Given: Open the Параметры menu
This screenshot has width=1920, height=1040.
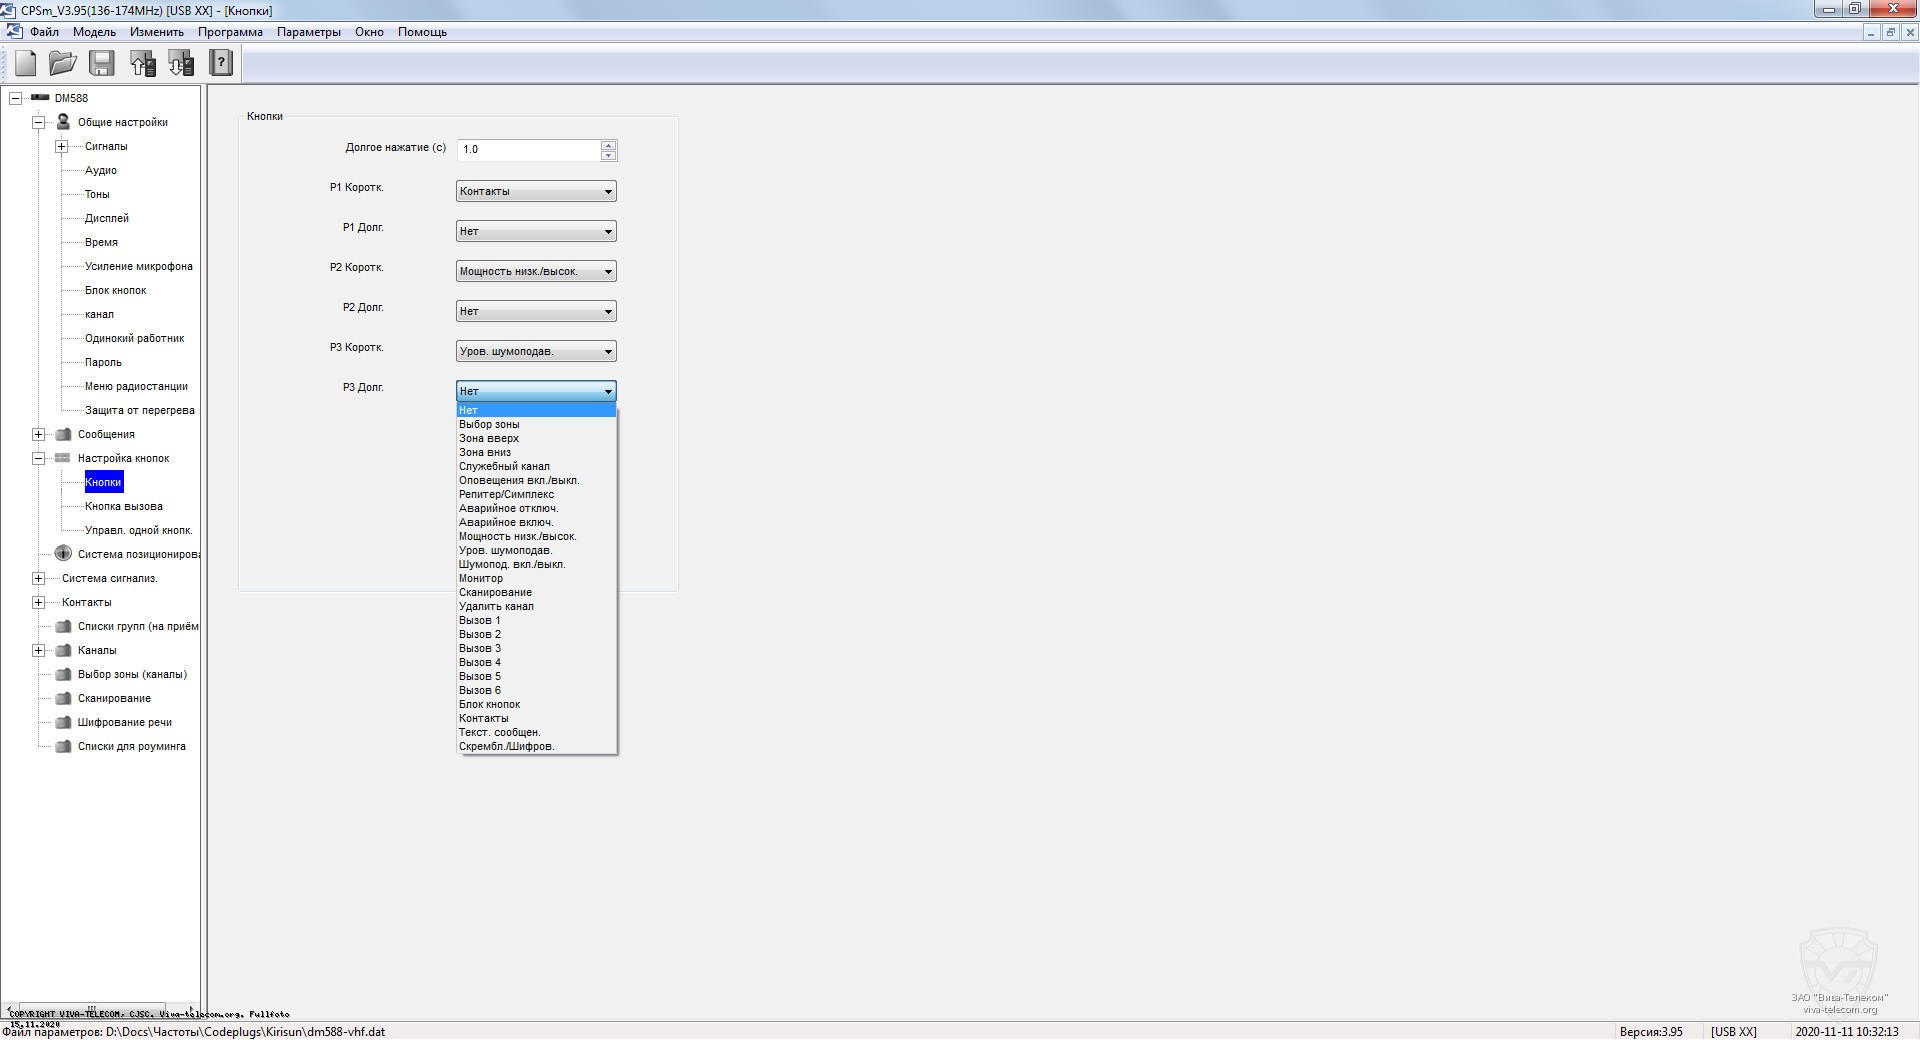Looking at the screenshot, I should tap(308, 32).
